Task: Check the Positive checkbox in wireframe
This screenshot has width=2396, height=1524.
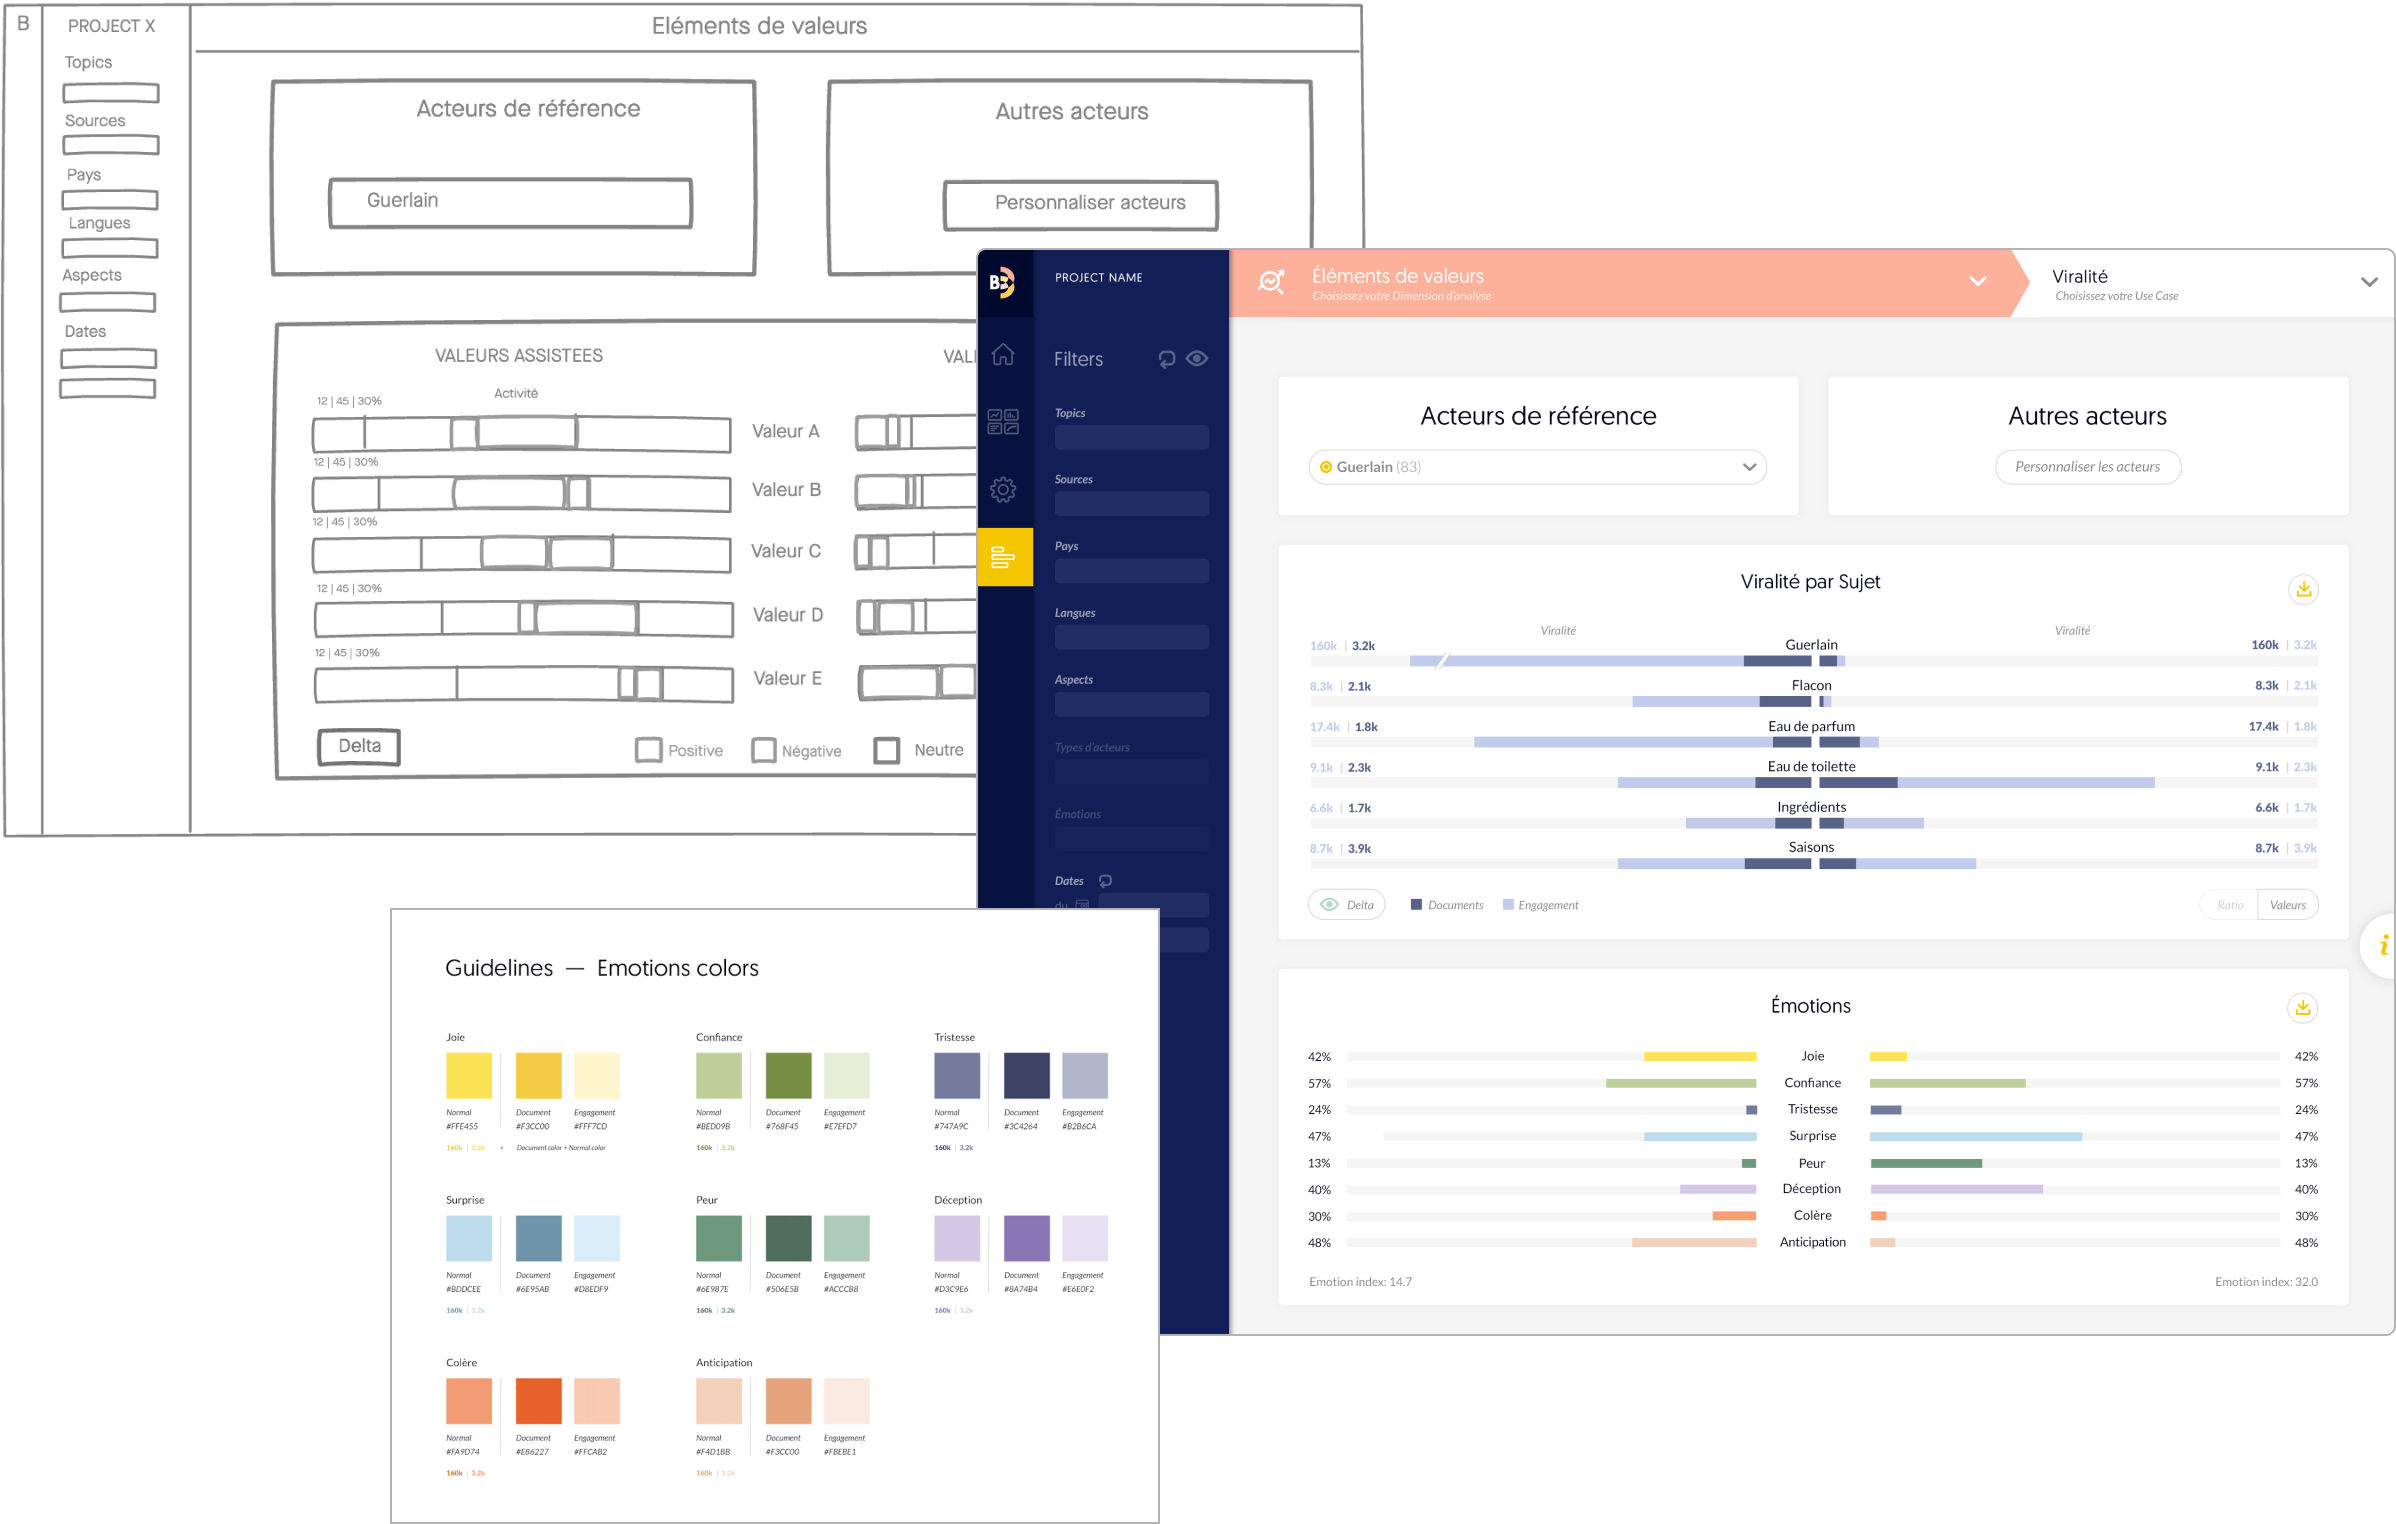Action: point(648,750)
